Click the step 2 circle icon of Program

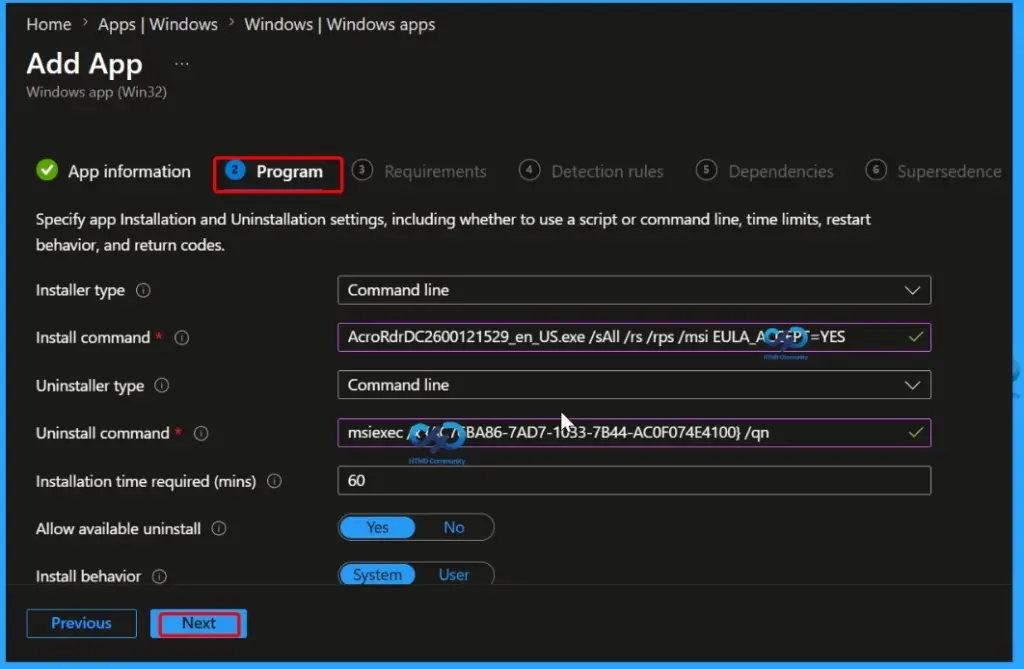coord(235,171)
